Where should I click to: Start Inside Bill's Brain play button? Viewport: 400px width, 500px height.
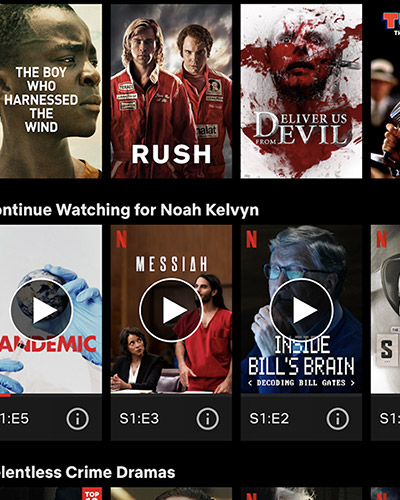coord(301,310)
